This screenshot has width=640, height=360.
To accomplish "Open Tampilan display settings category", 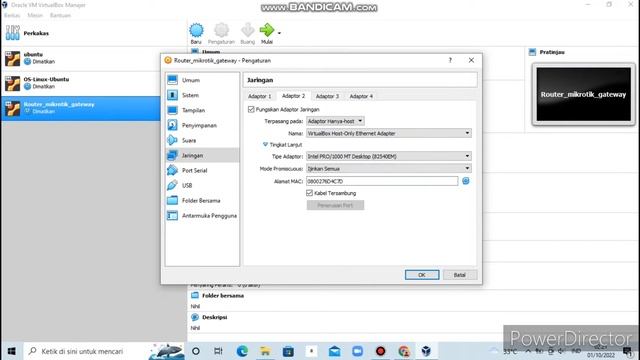I will pyautogui.click(x=202, y=110).
